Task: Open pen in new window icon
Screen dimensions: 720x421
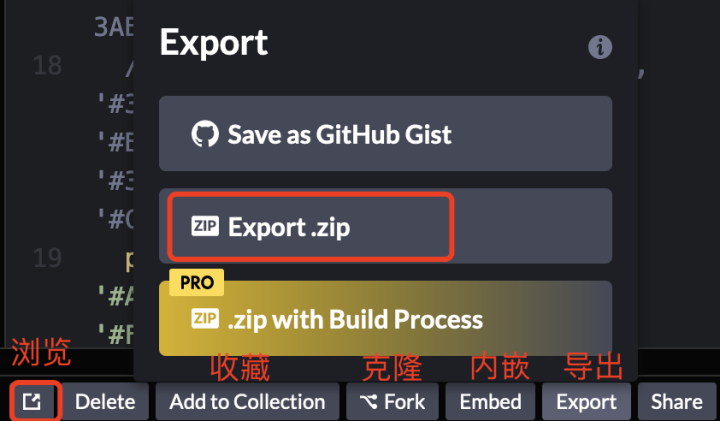Action: click(x=32, y=402)
